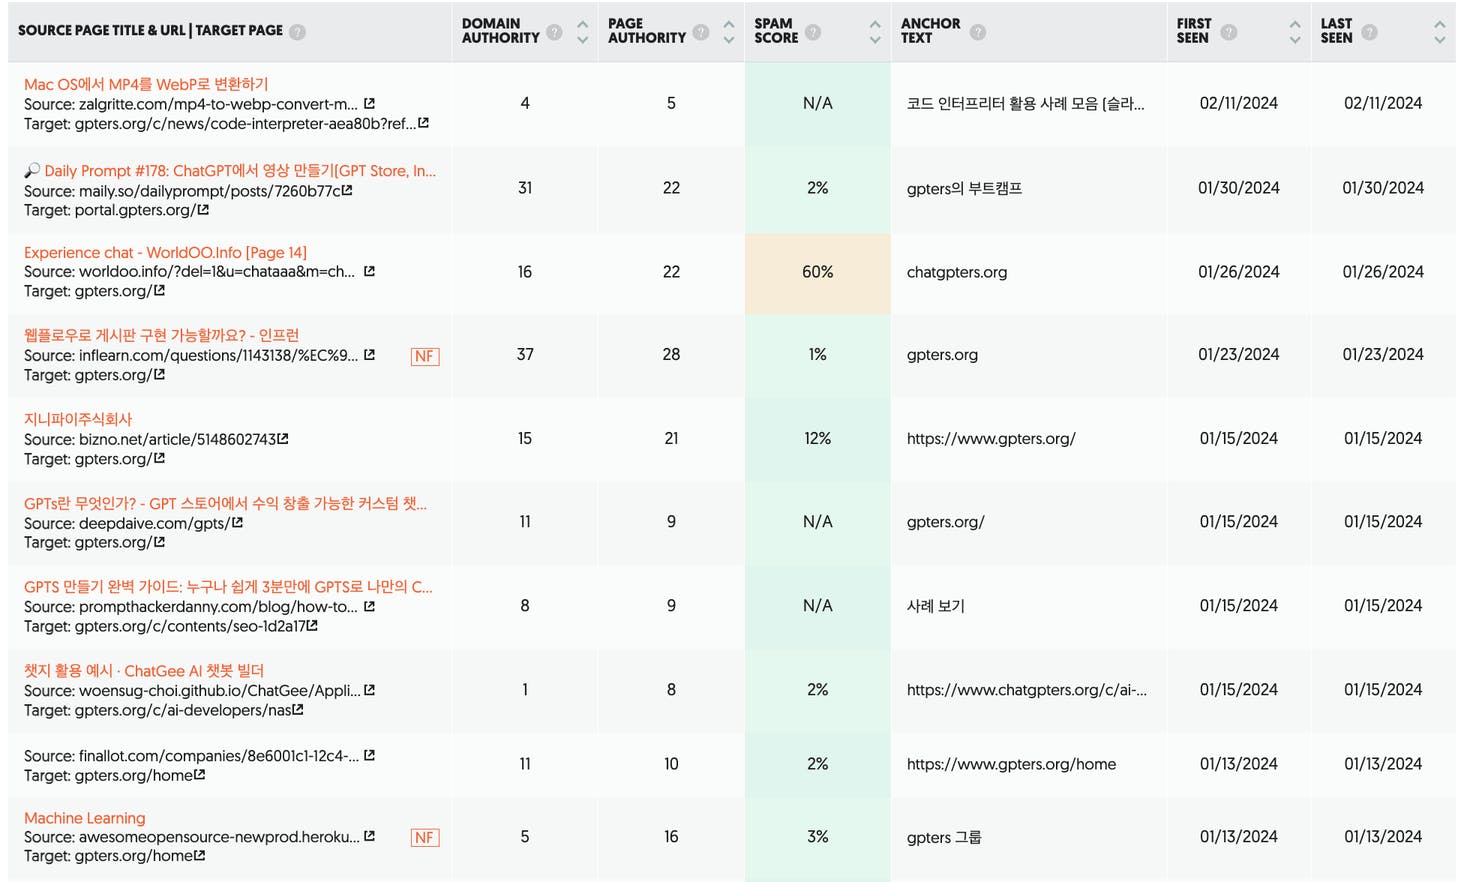Sort table by Page Authority arrows
Image resolution: width=1470 pixels, height=882 pixels.
pos(729,32)
